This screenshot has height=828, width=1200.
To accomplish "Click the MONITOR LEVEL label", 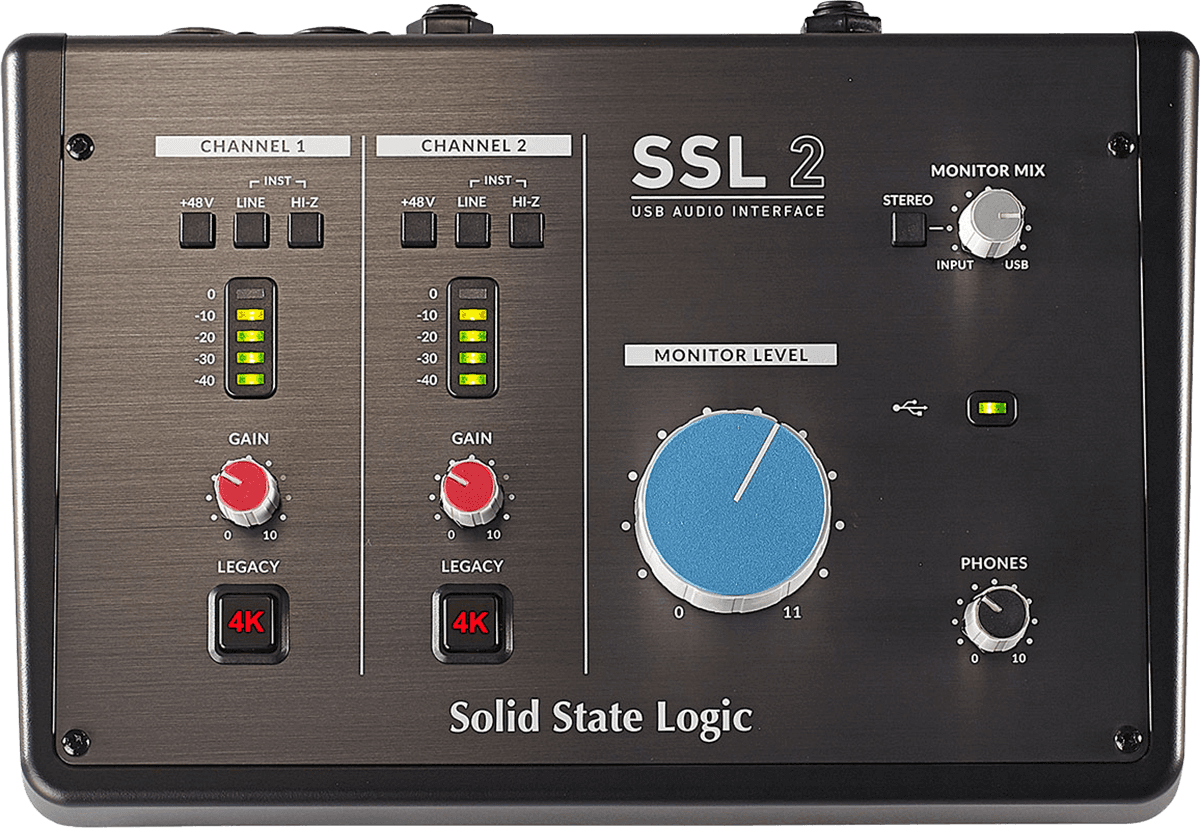I will click(730, 355).
